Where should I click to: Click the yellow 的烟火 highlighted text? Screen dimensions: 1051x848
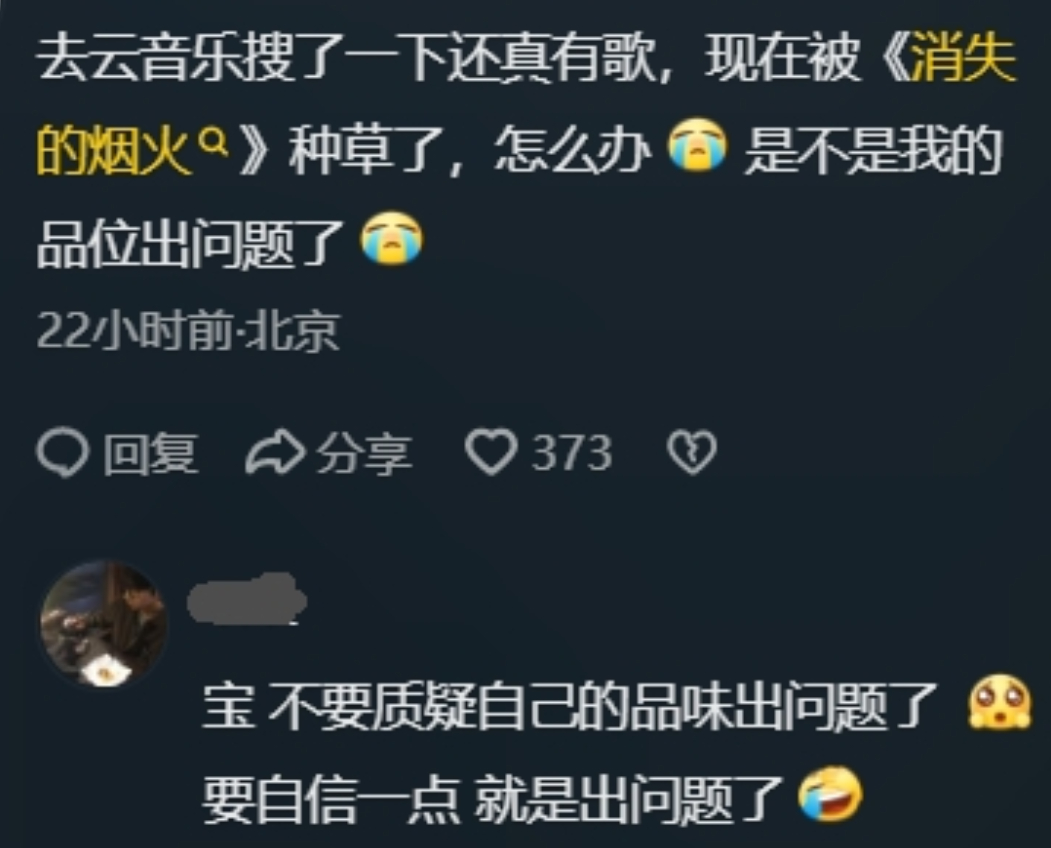click(x=113, y=151)
